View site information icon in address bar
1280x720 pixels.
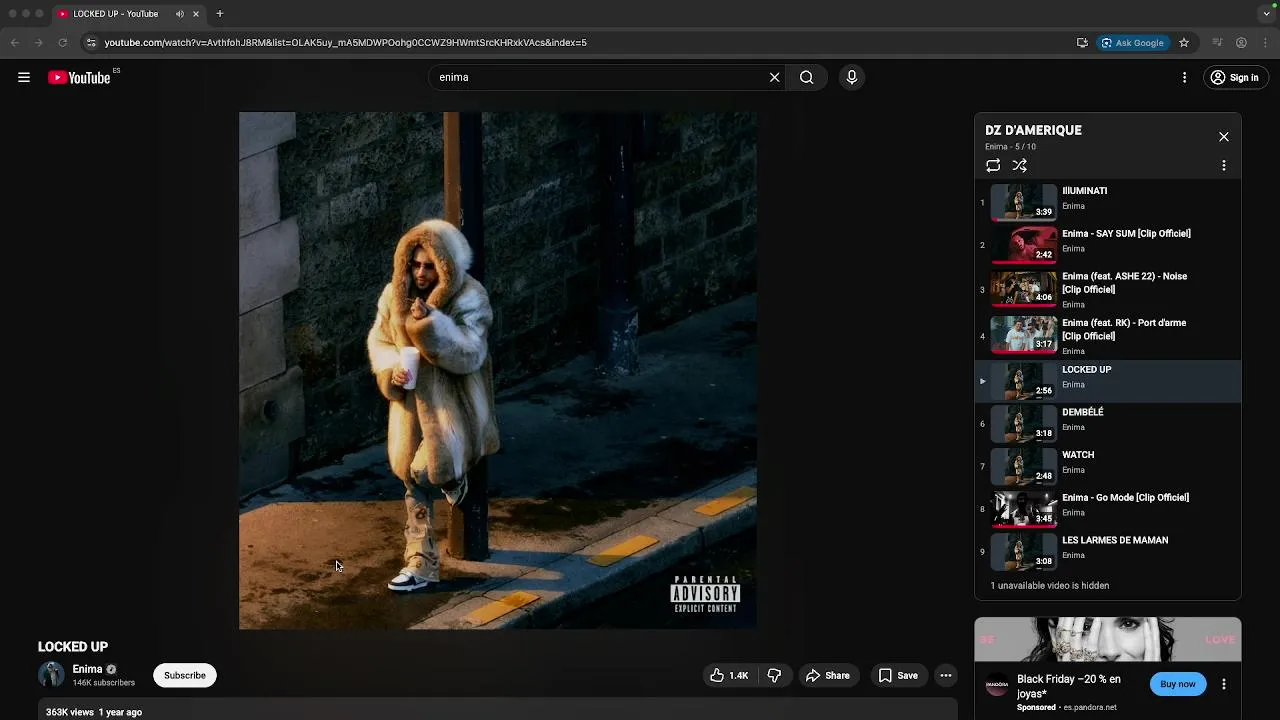(90, 43)
